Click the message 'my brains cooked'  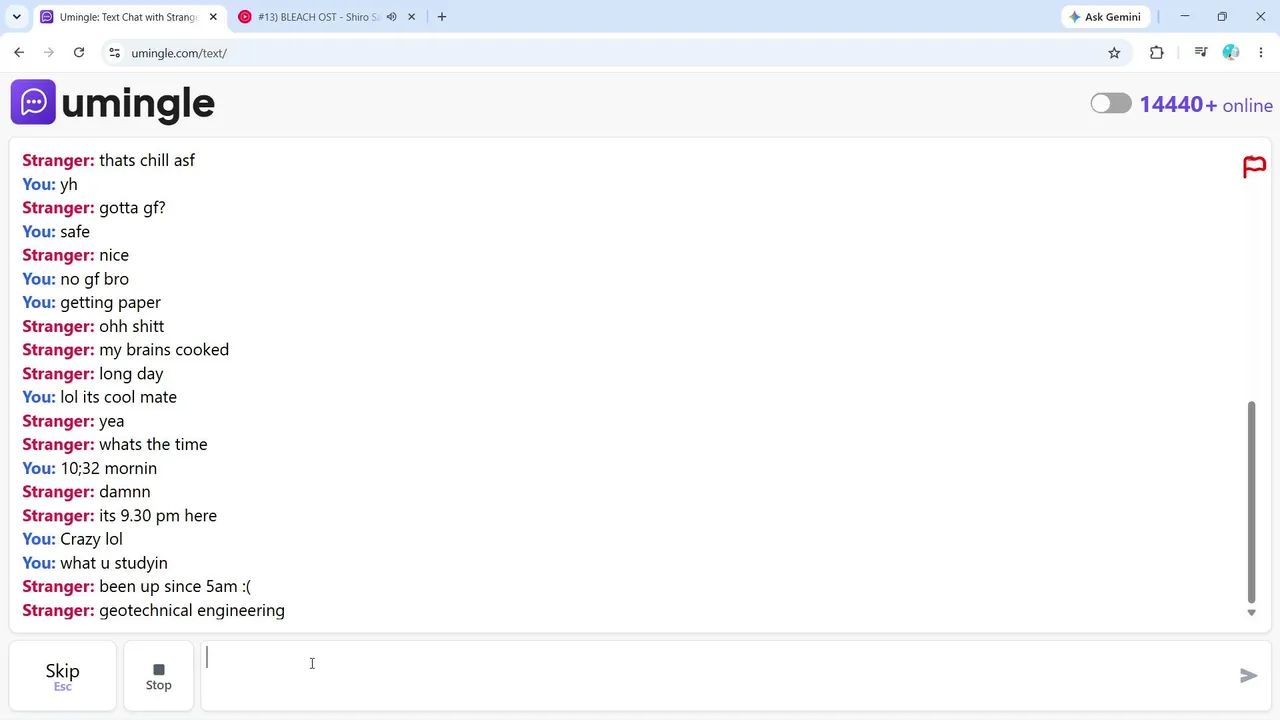164,350
